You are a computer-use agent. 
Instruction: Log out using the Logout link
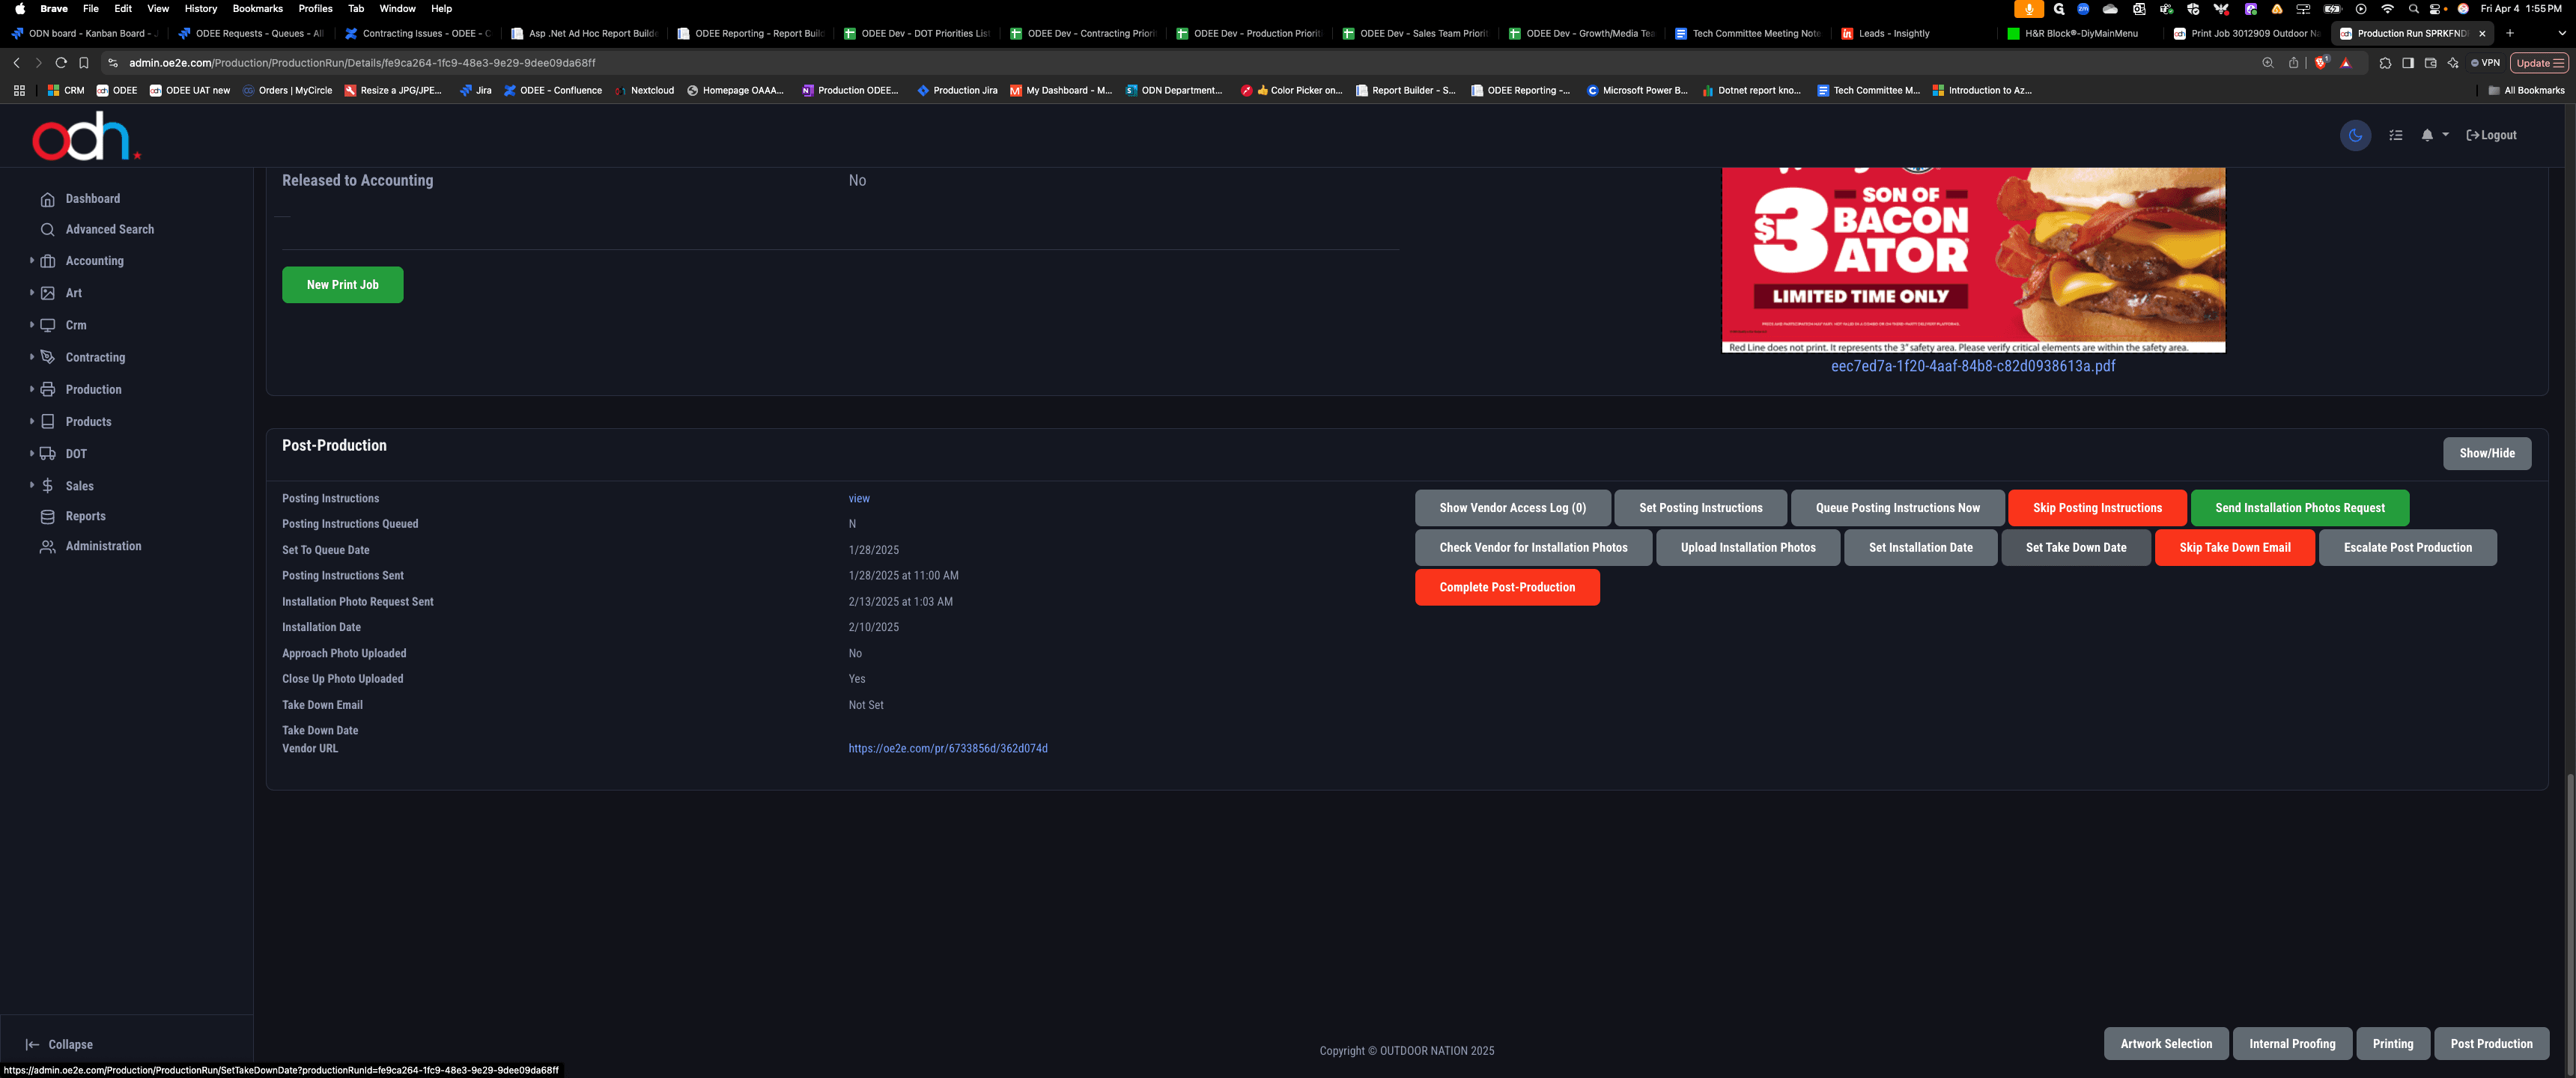2491,135
